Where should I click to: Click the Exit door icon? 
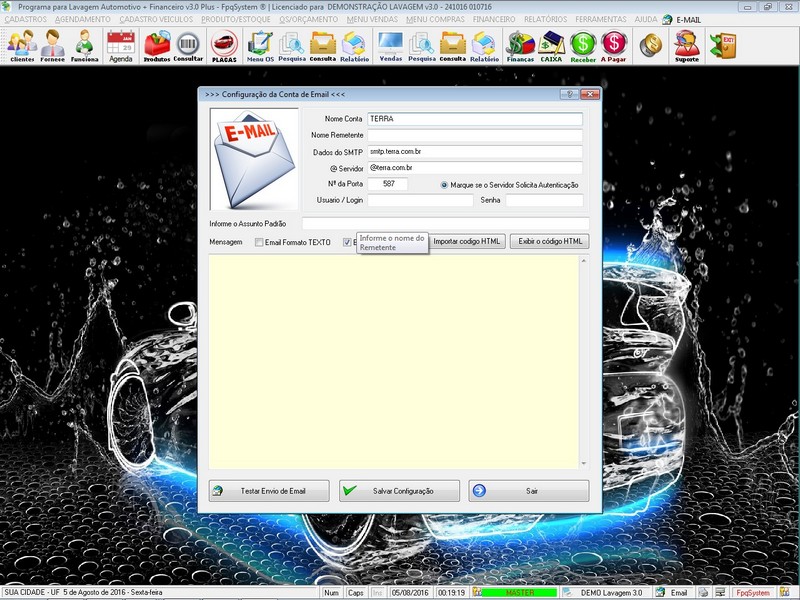pos(723,45)
